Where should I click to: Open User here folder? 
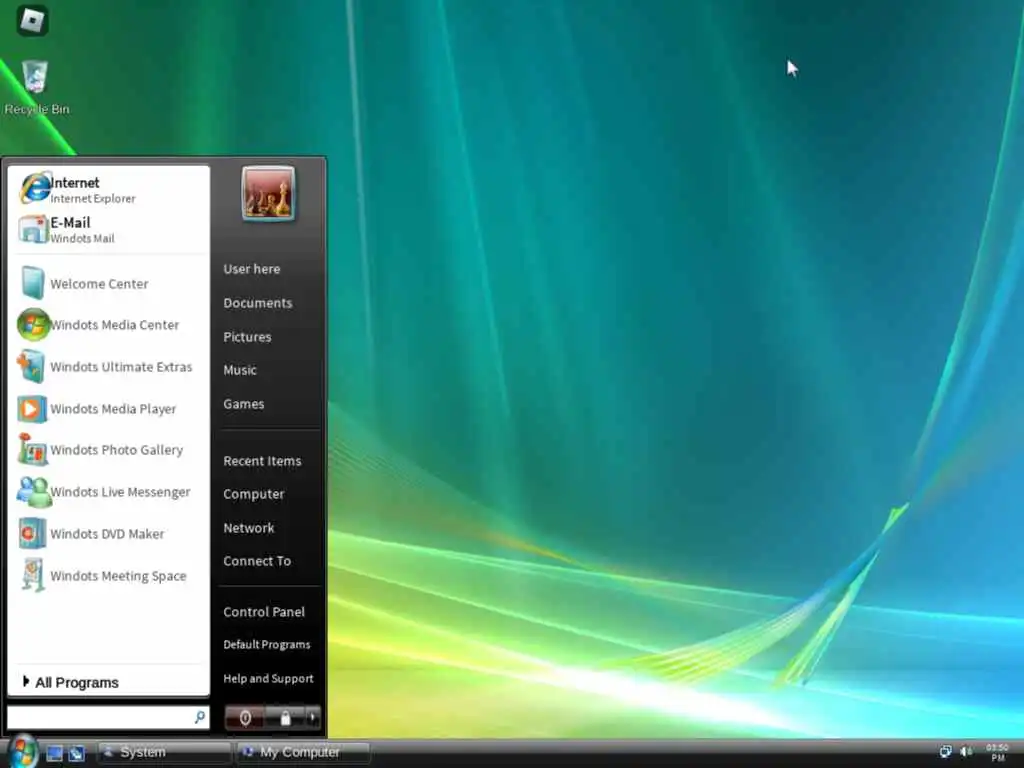(251, 269)
